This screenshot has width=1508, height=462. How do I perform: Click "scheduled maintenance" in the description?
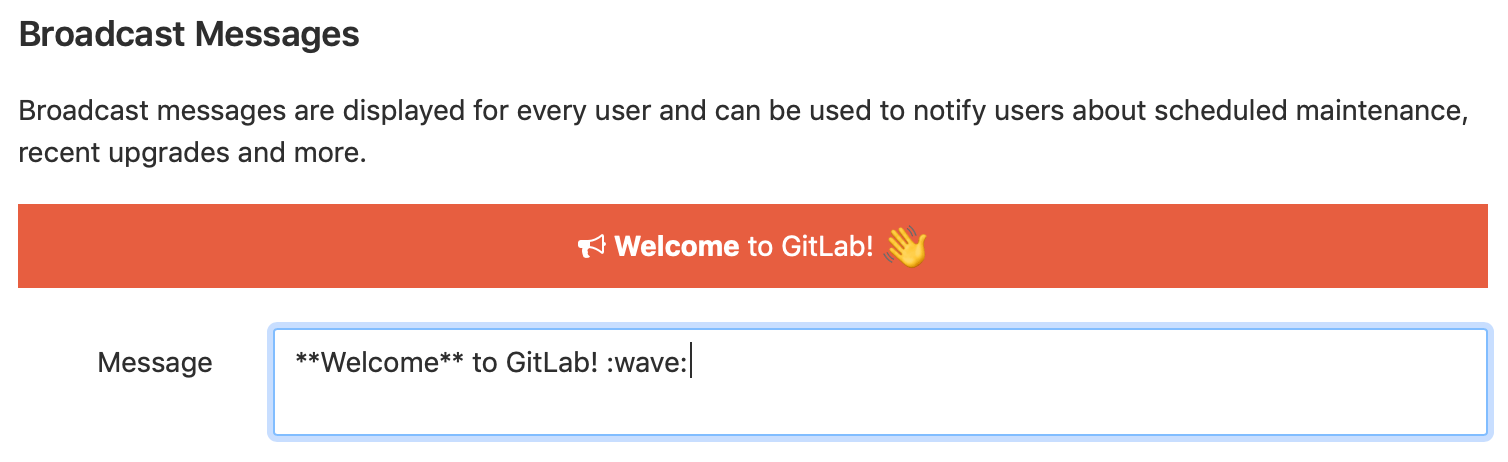[x=1310, y=109]
